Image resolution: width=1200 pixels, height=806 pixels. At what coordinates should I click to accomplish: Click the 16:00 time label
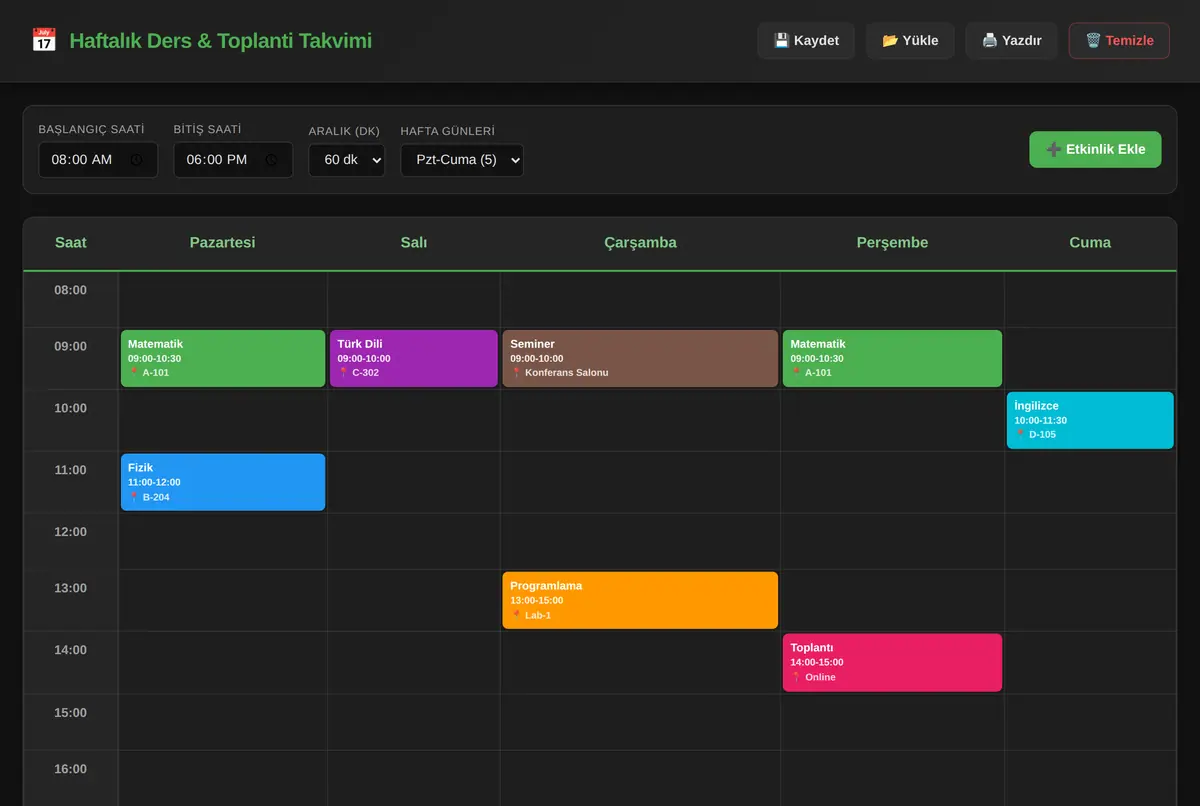click(x=71, y=769)
